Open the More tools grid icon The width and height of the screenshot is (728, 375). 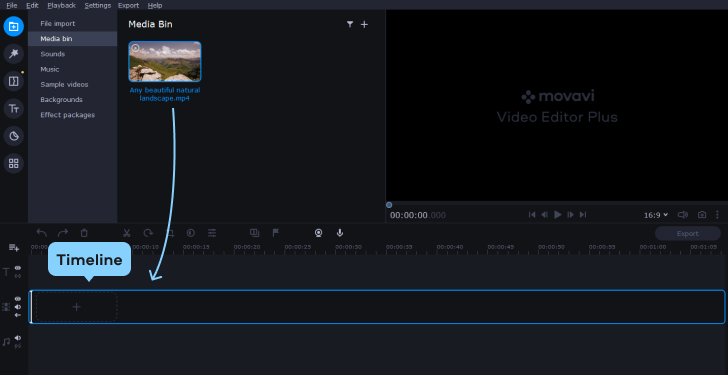pyautogui.click(x=13, y=163)
